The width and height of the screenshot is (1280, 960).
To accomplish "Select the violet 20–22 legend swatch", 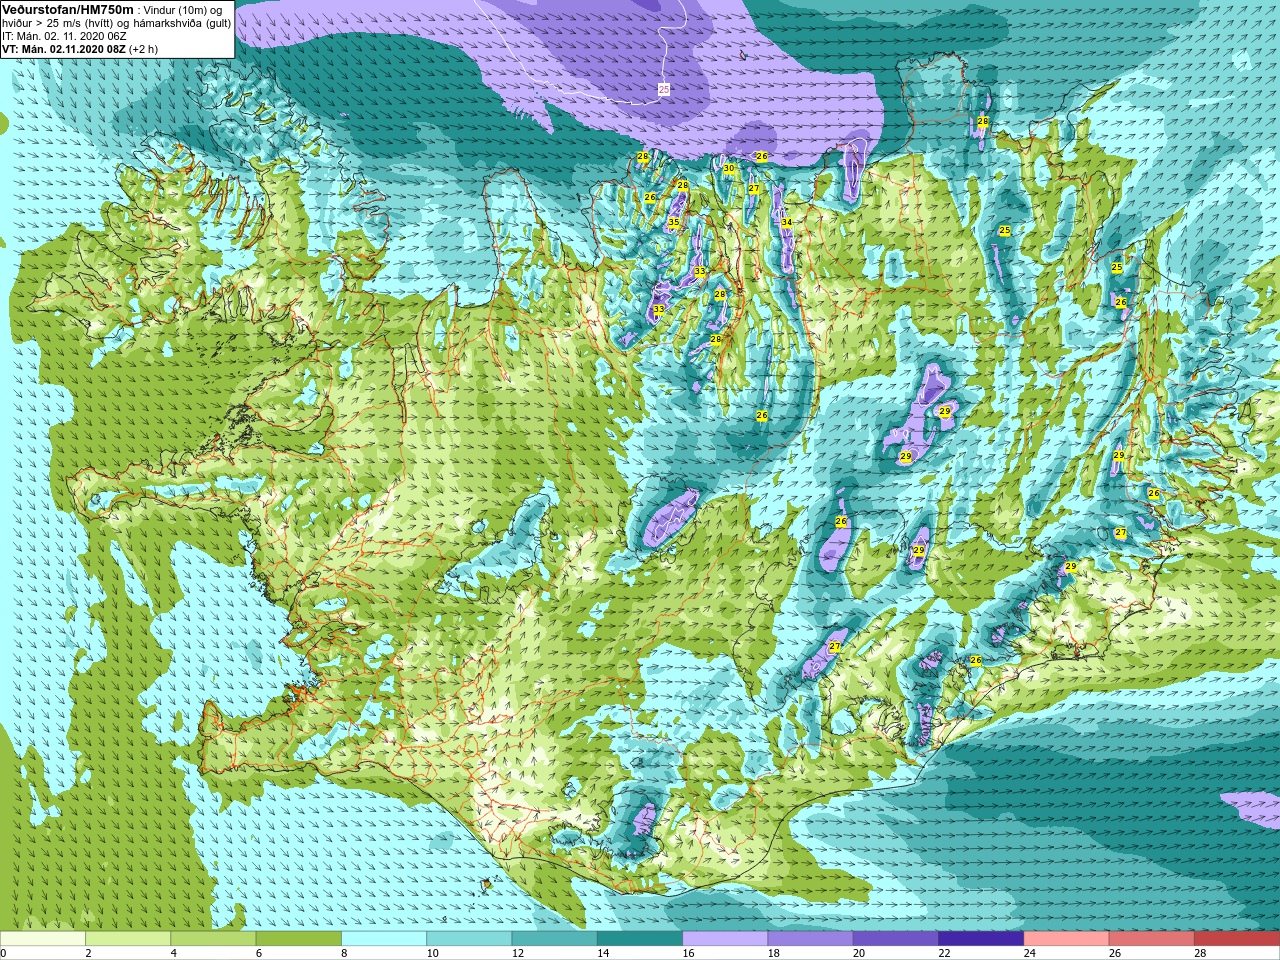I will [x=895, y=938].
